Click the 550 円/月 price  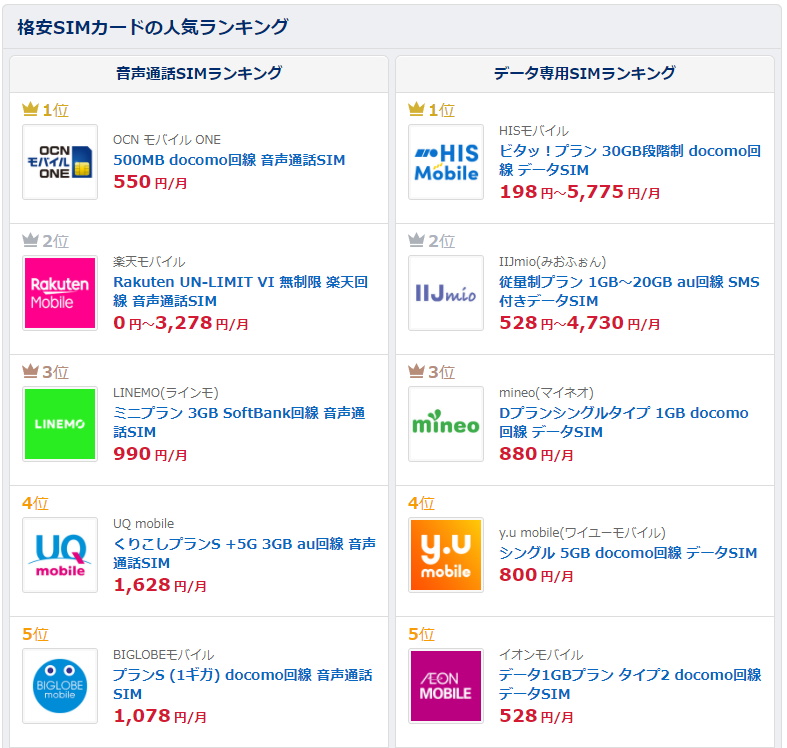click(150, 182)
